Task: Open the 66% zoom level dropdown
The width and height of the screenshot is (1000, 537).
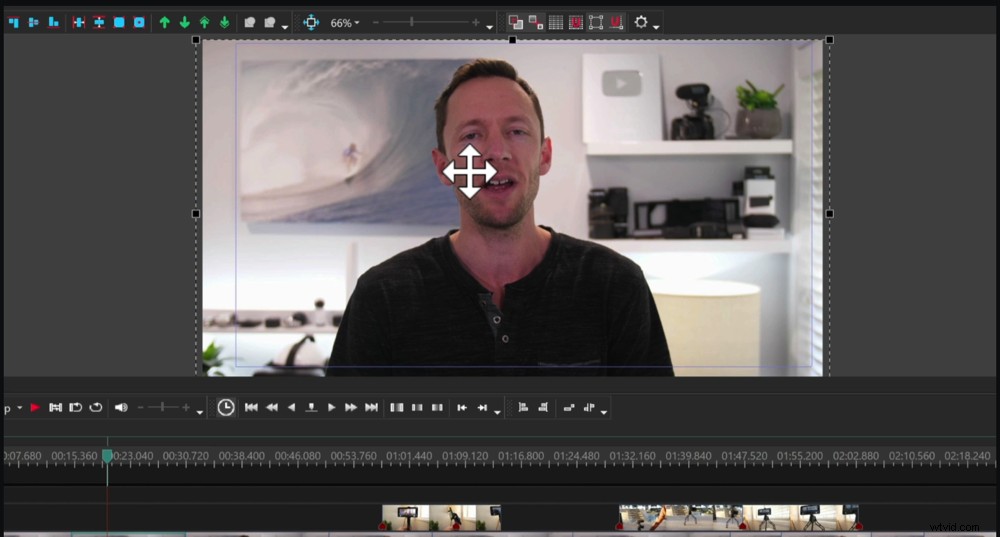Action: tap(345, 23)
